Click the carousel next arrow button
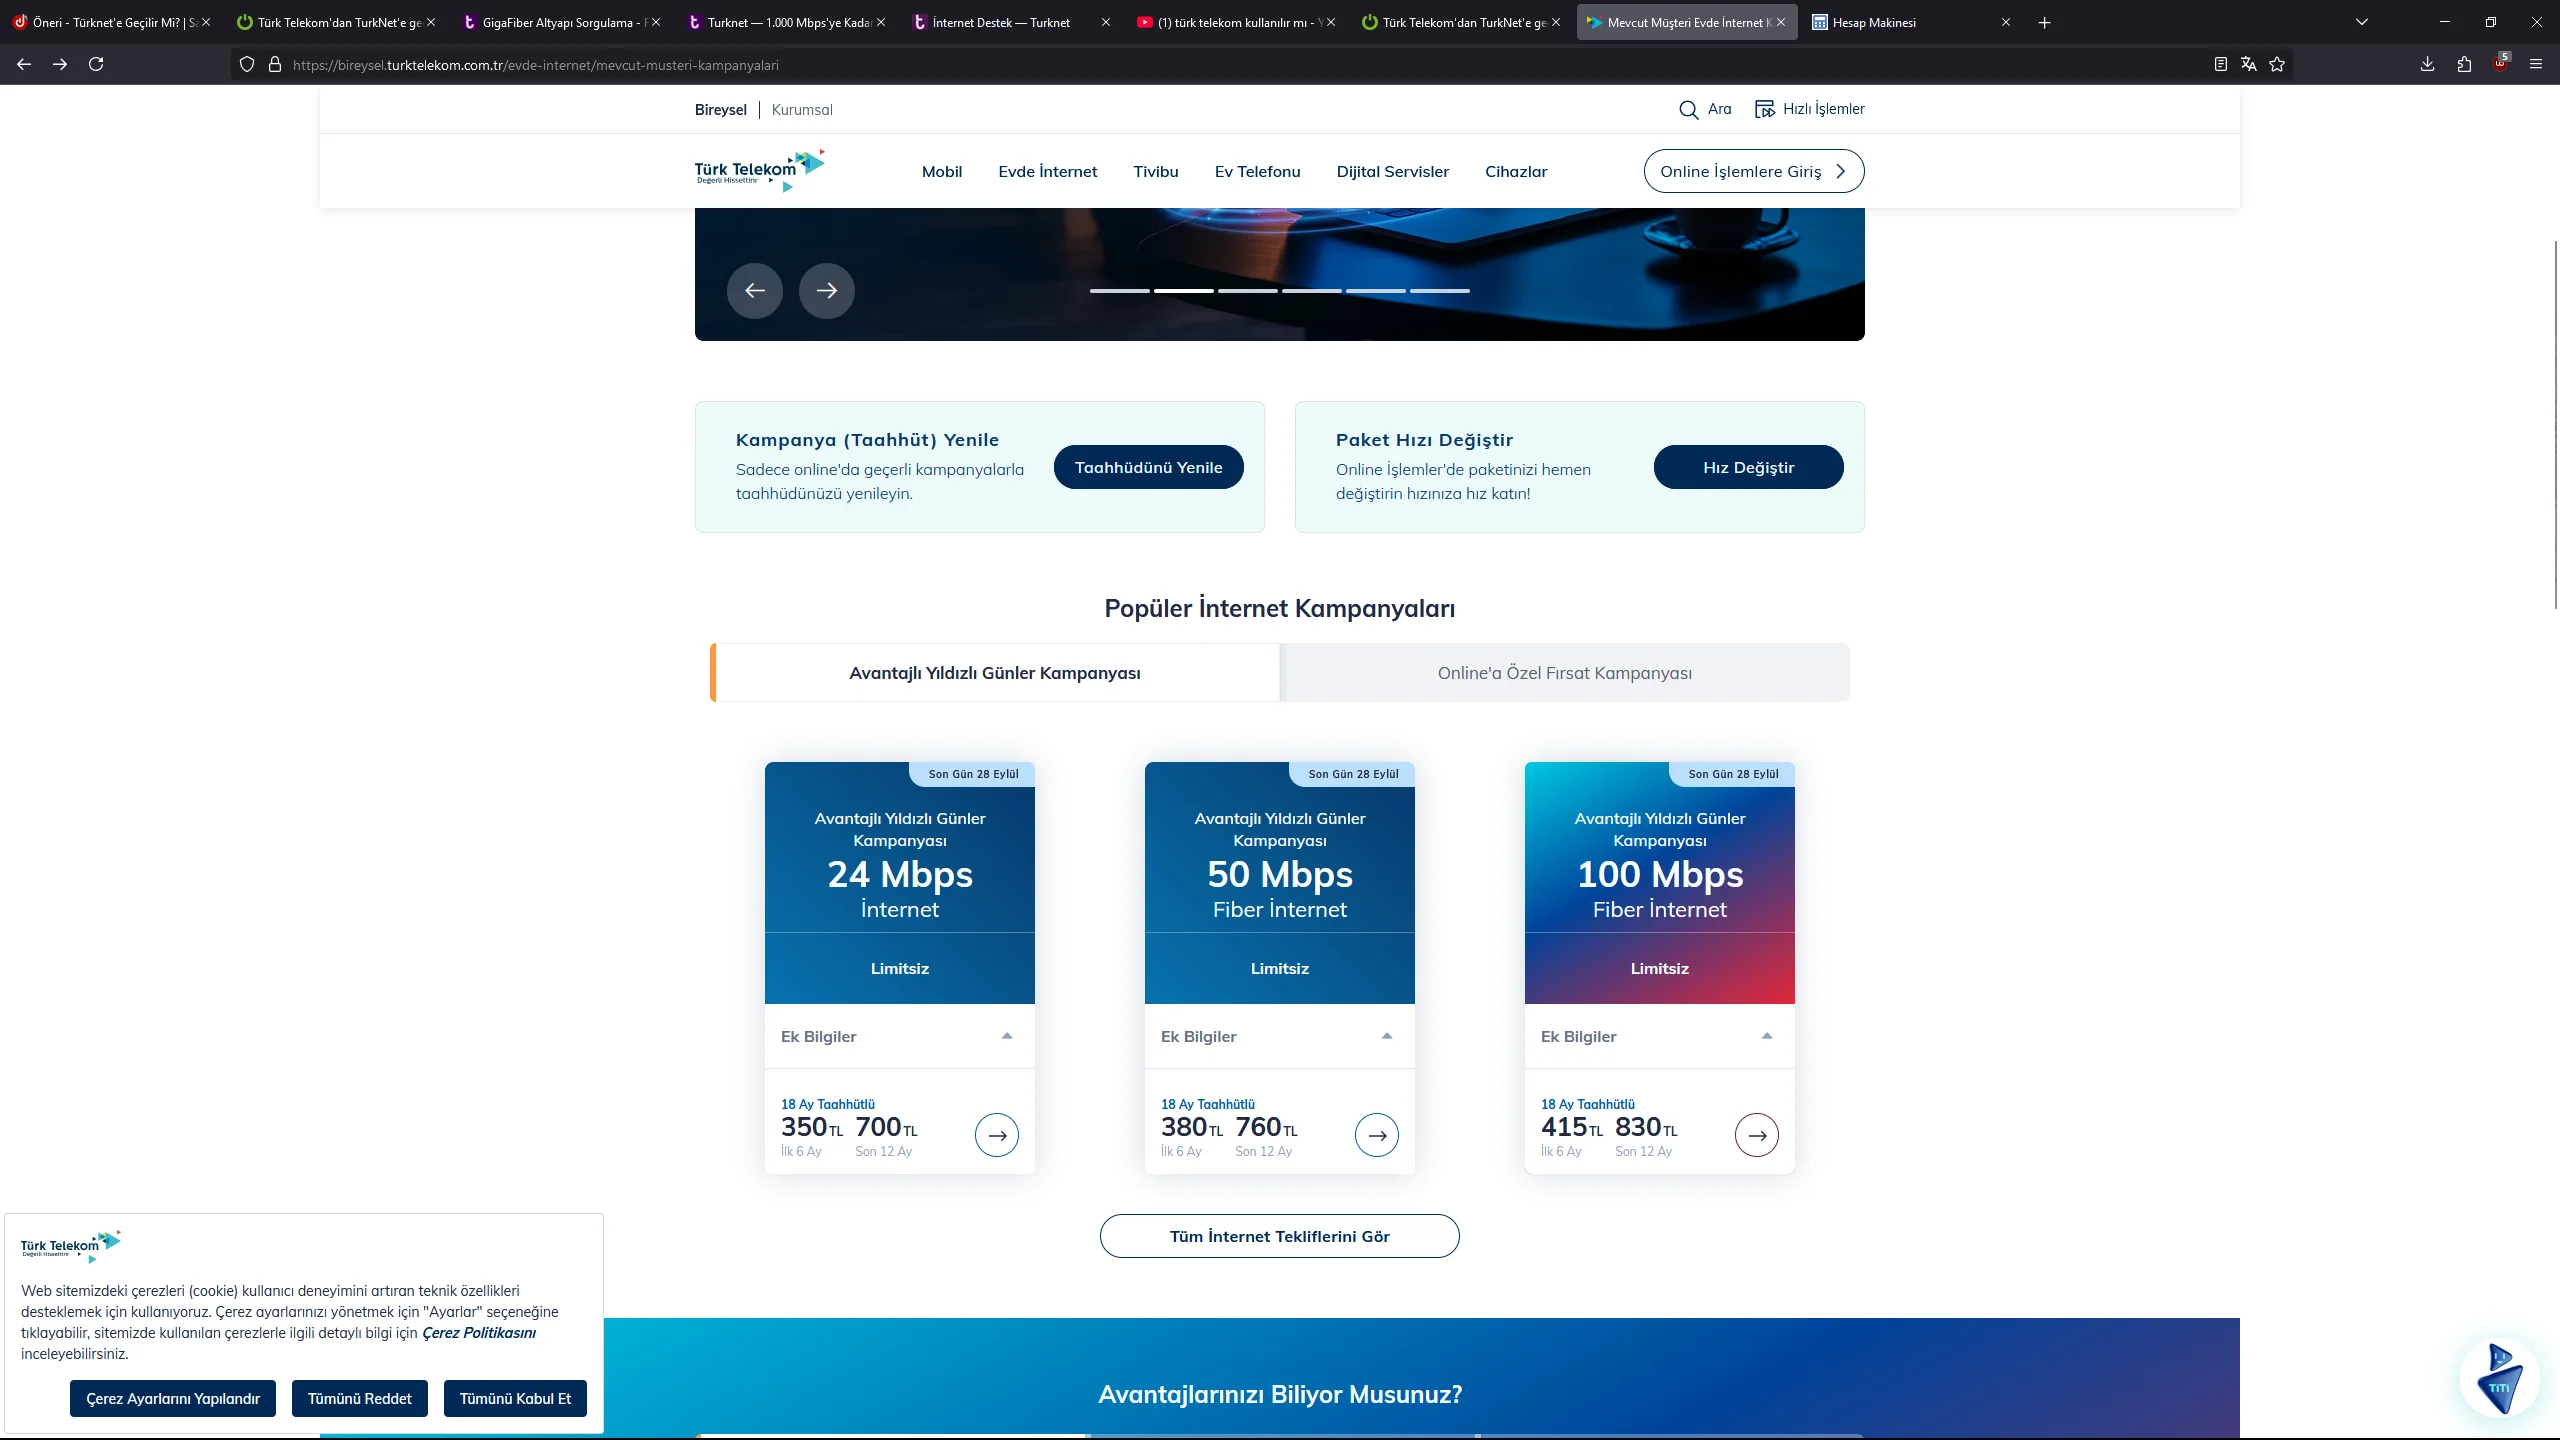 [x=826, y=290]
